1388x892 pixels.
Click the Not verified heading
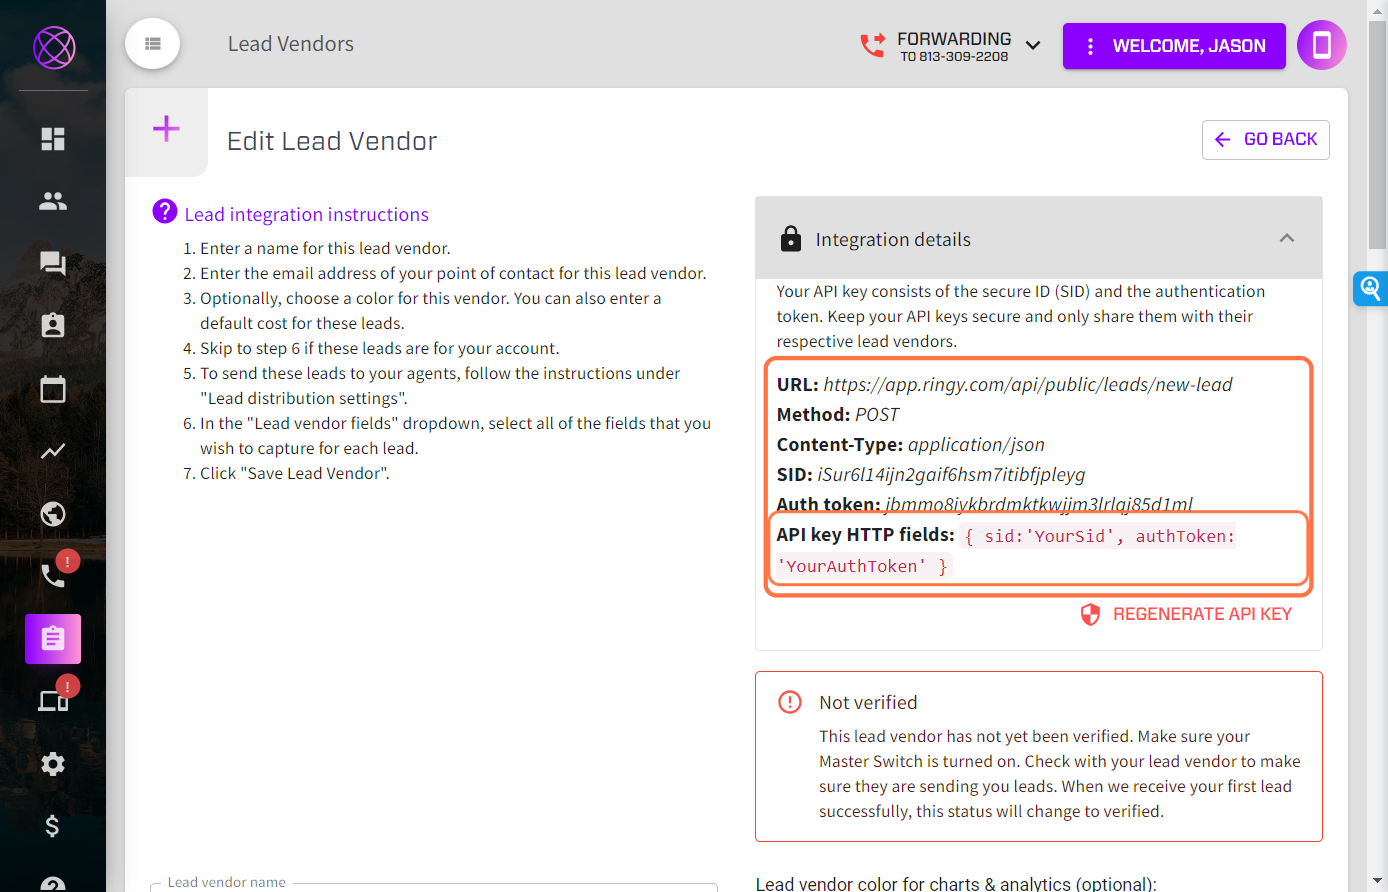868,703
